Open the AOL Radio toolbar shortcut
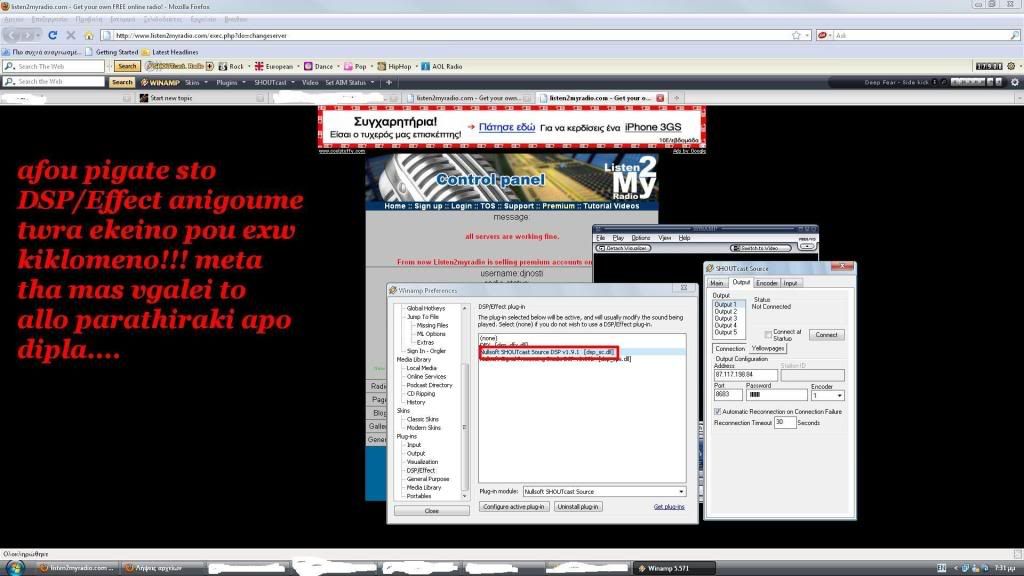1024x576 pixels. click(x=441, y=67)
